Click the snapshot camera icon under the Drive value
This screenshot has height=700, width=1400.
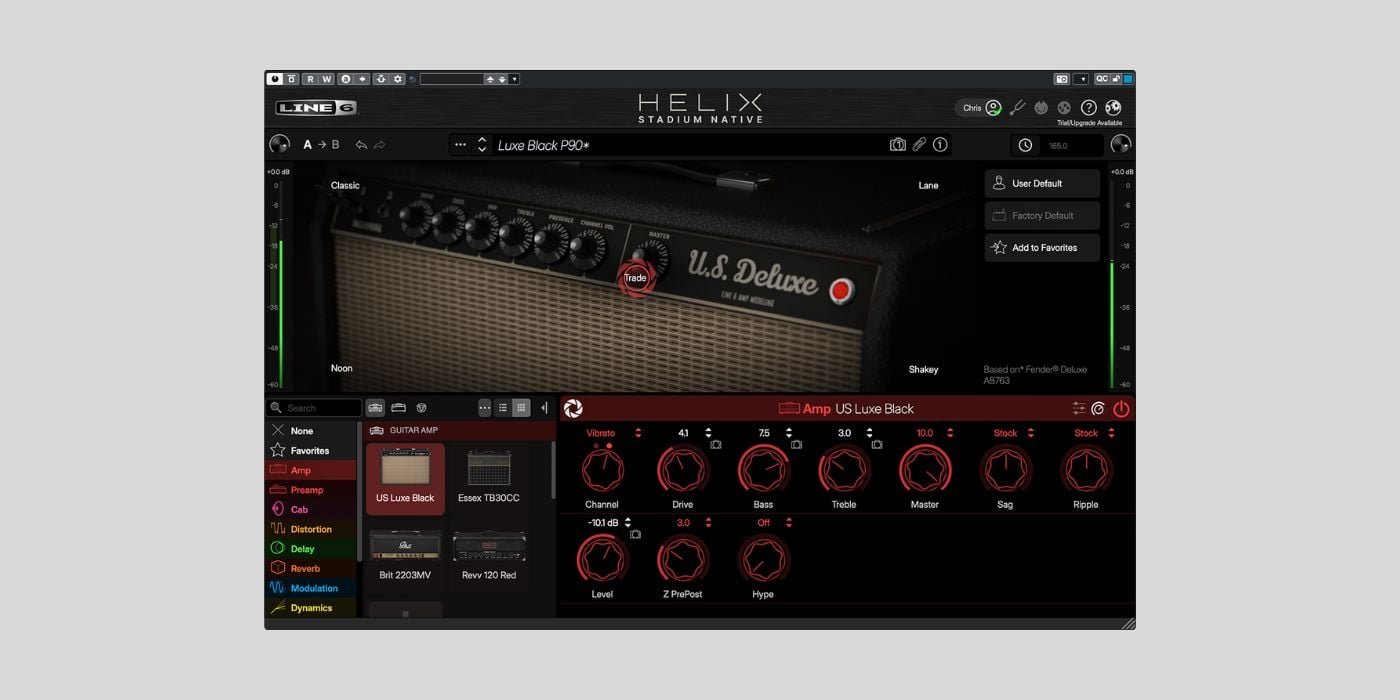pyautogui.click(x=715, y=444)
